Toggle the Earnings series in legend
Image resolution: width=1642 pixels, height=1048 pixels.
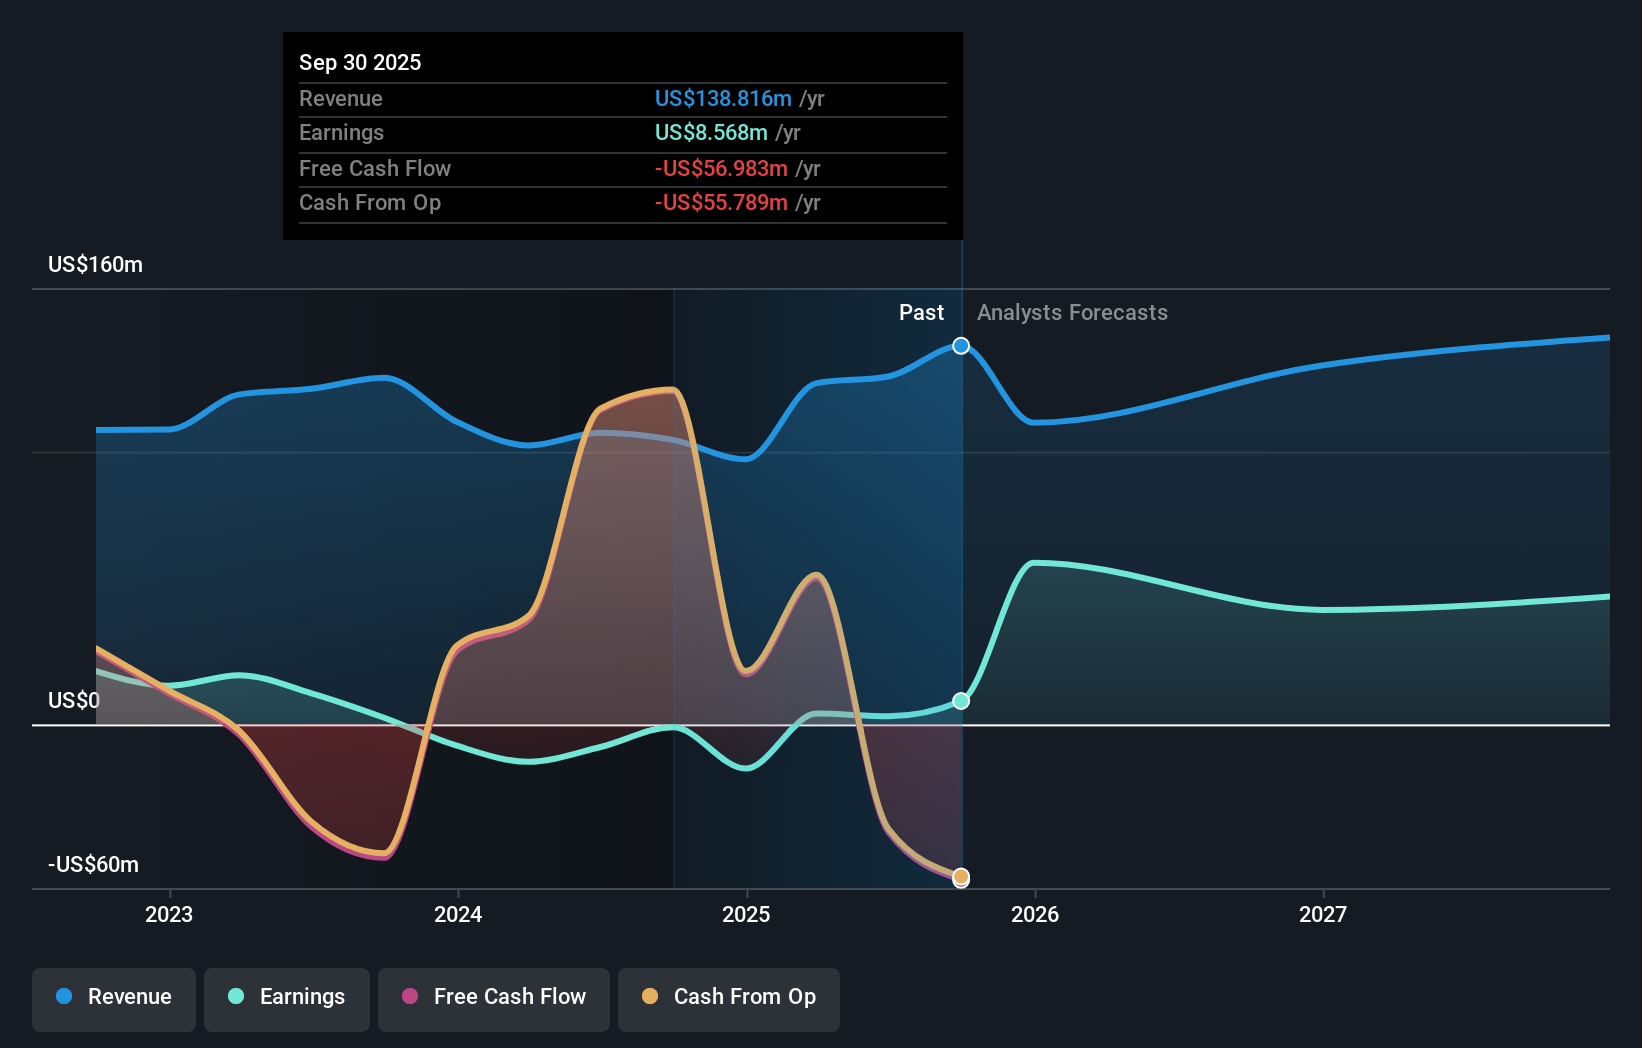287,997
